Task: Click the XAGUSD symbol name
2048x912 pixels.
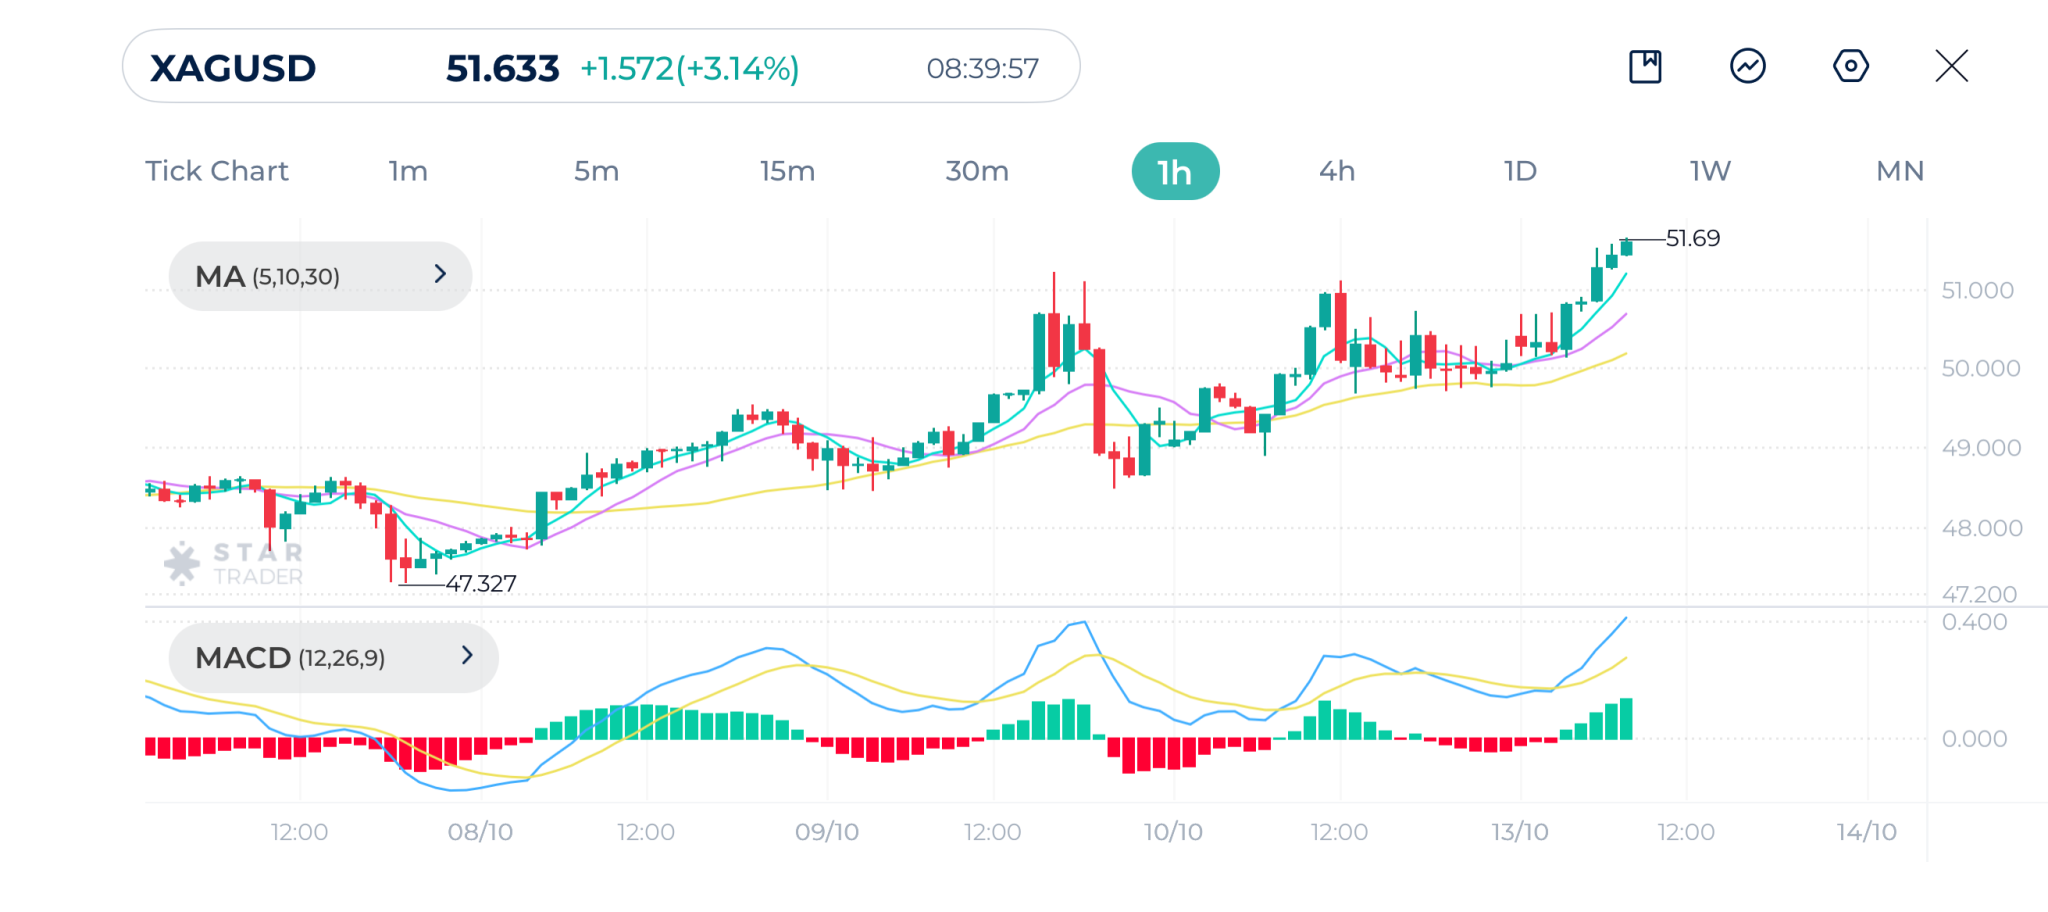Action: tap(233, 68)
